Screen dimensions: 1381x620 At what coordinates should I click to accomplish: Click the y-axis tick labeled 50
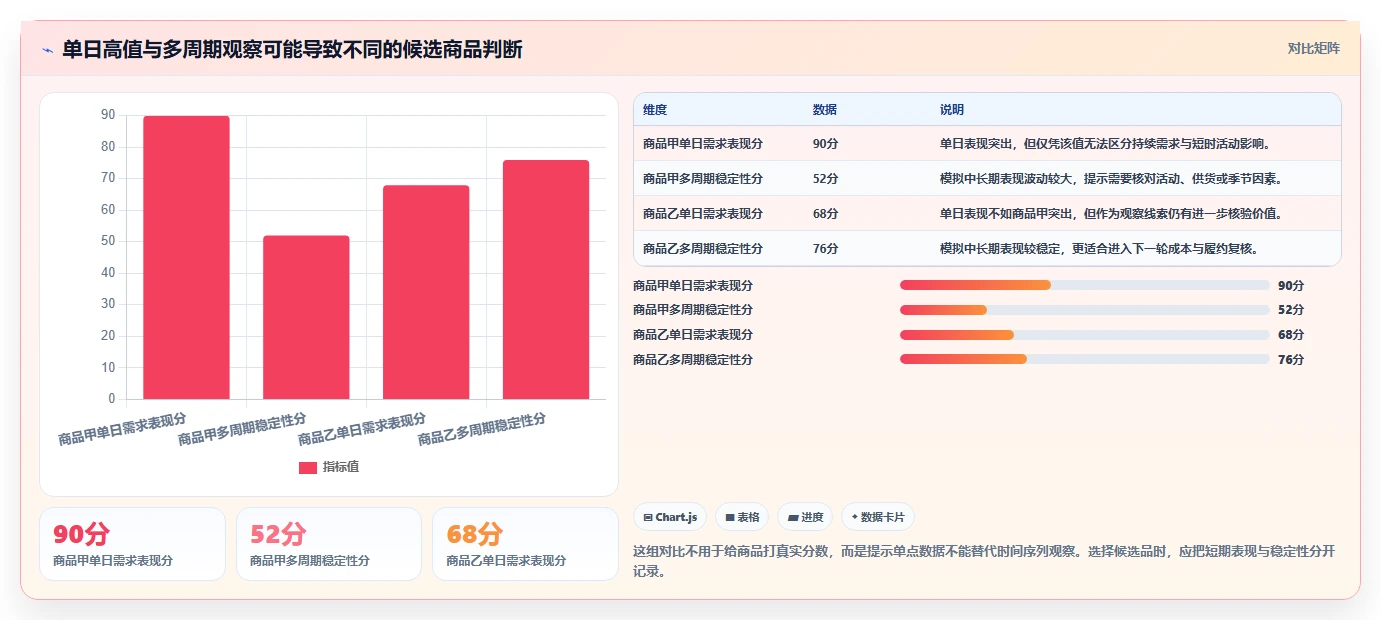[108, 241]
